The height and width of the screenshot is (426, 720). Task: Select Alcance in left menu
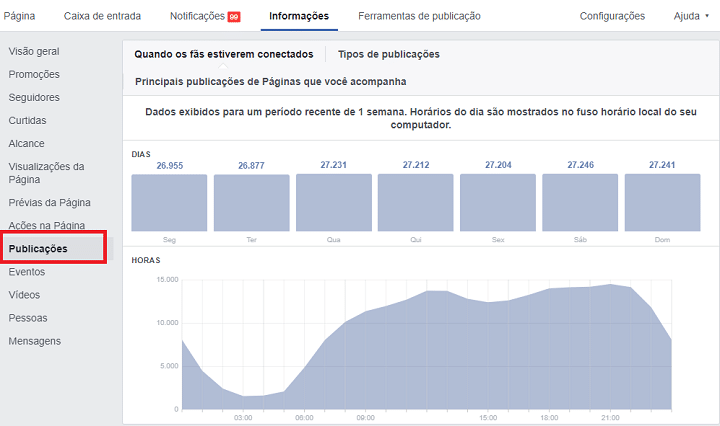(26, 143)
